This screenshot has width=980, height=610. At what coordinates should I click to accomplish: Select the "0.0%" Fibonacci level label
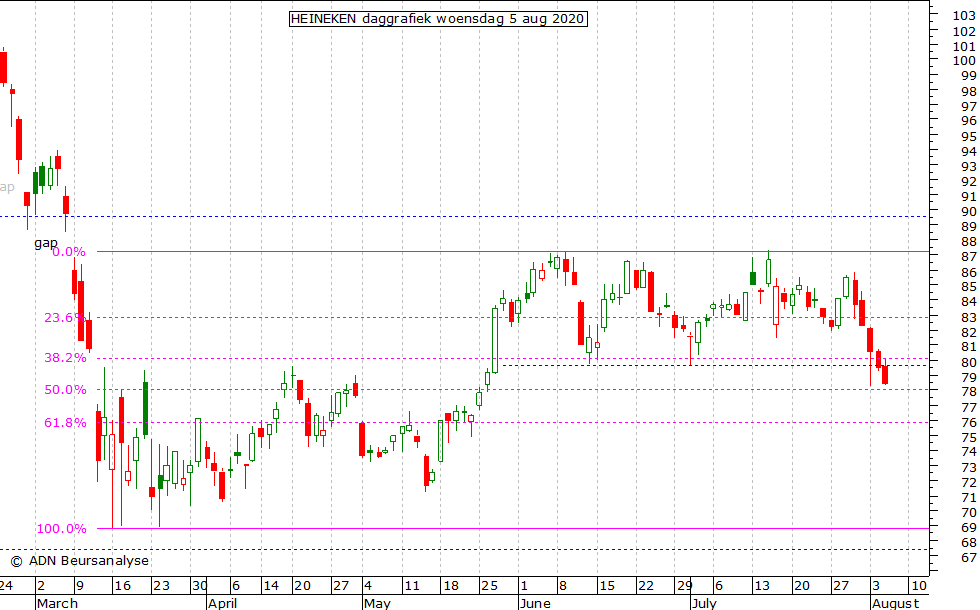pos(69,252)
